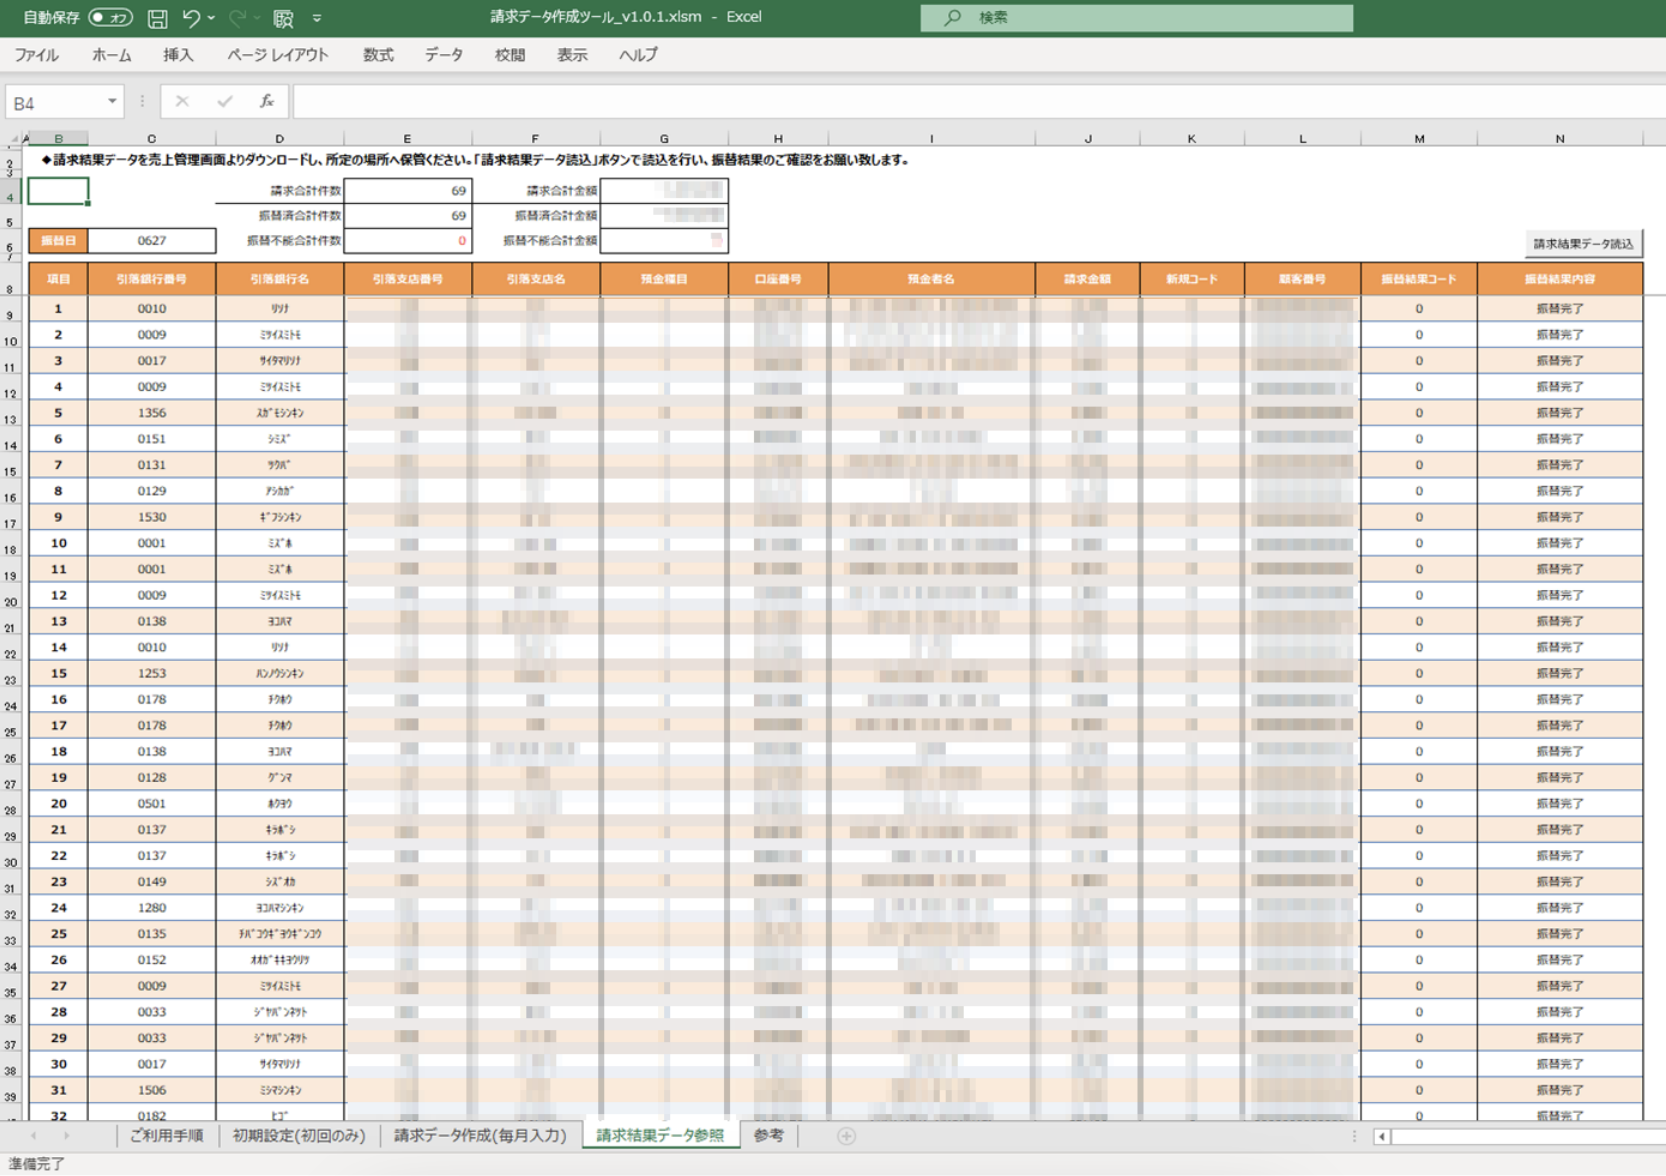Click the search magnifier icon
Image resolution: width=1666 pixels, height=1176 pixels.
click(x=952, y=18)
